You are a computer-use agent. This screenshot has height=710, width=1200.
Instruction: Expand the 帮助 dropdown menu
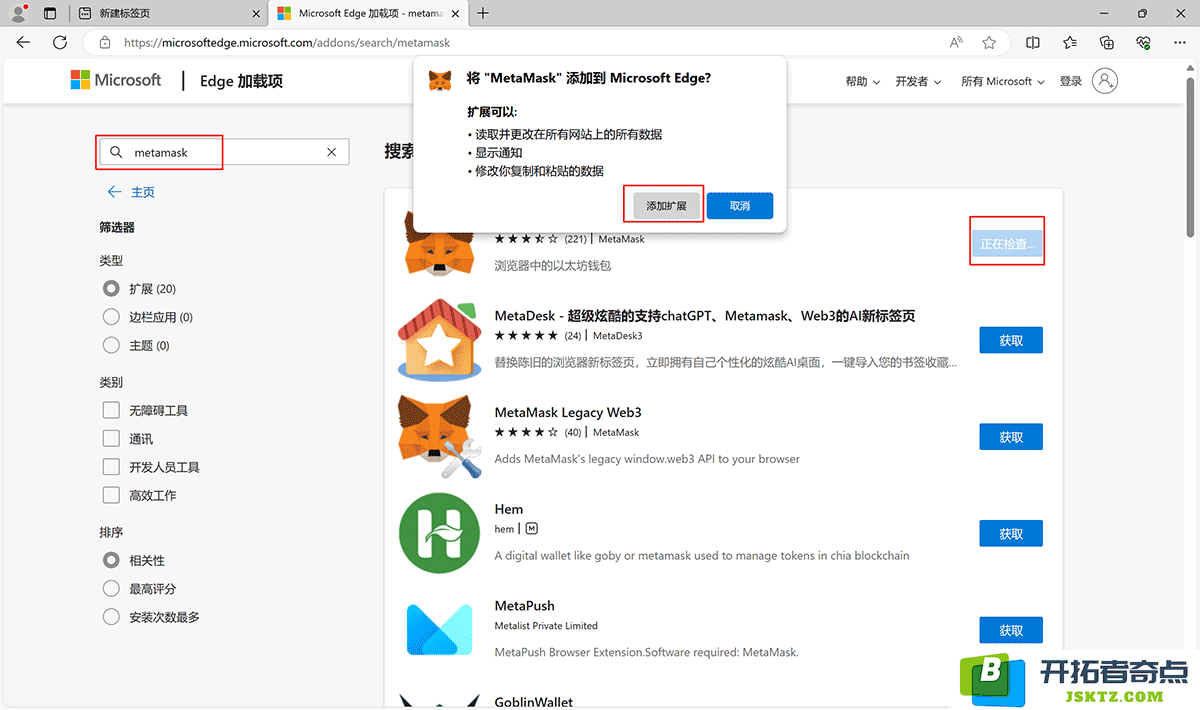pyautogui.click(x=863, y=81)
